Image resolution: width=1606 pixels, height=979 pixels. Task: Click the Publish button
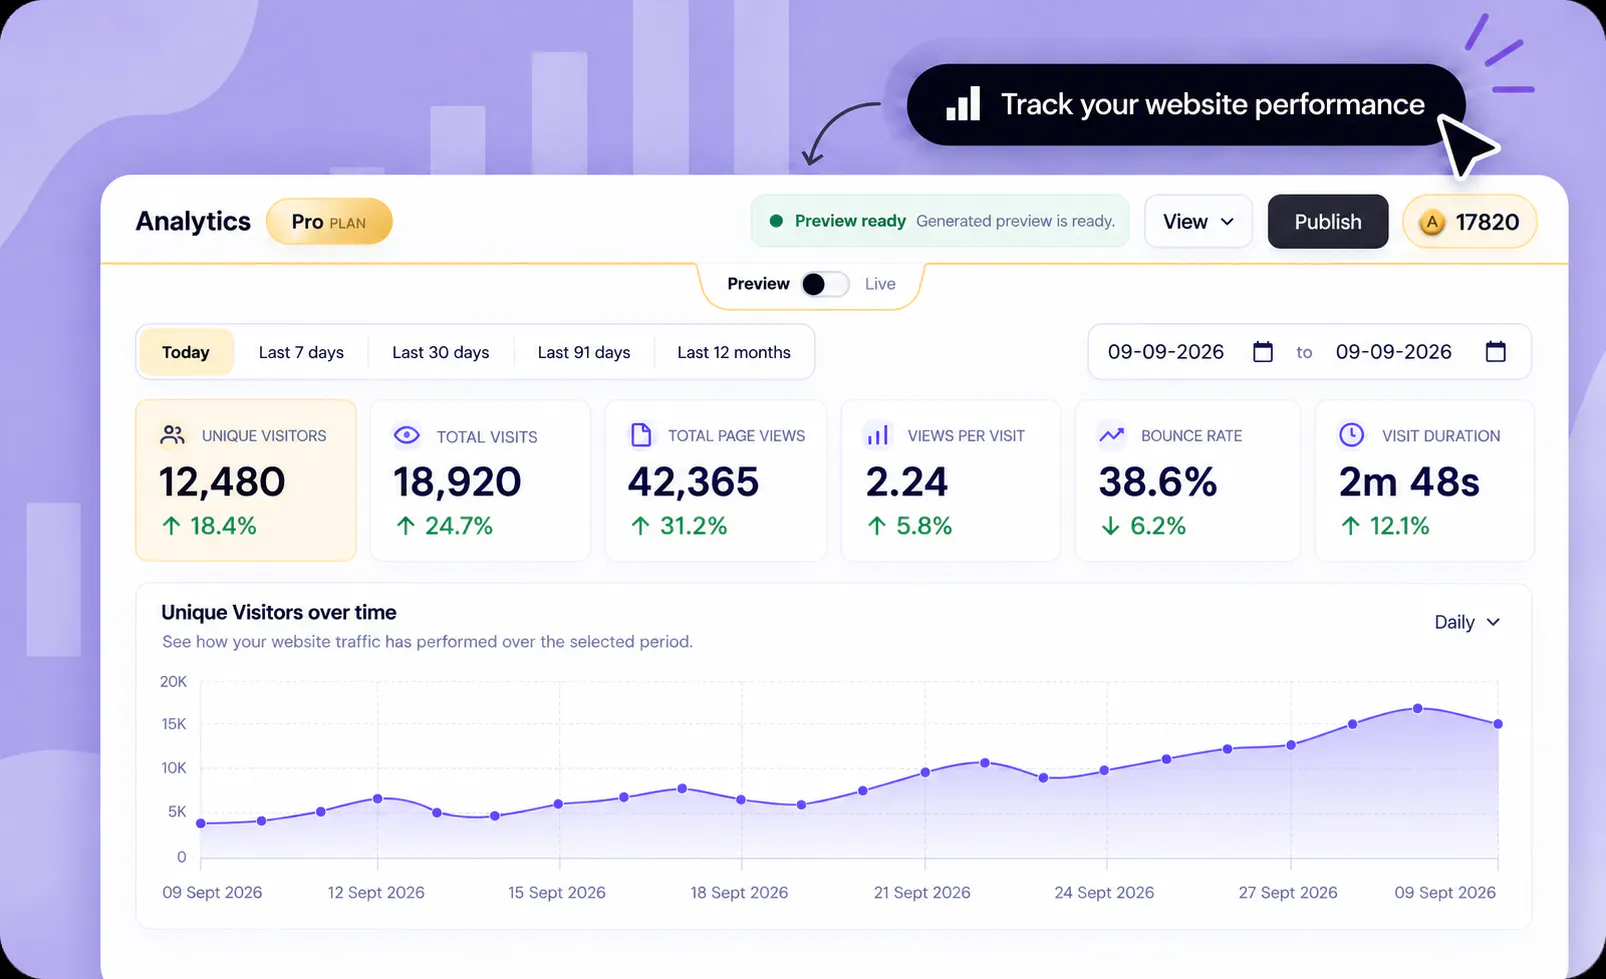click(x=1328, y=222)
